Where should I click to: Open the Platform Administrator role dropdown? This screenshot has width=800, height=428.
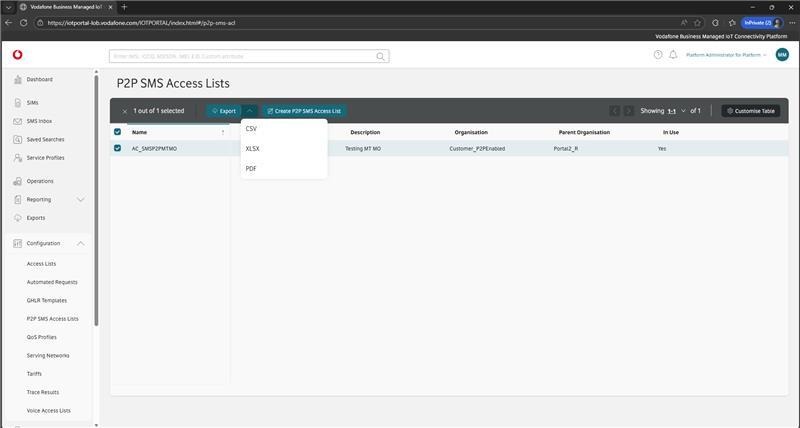coord(726,55)
